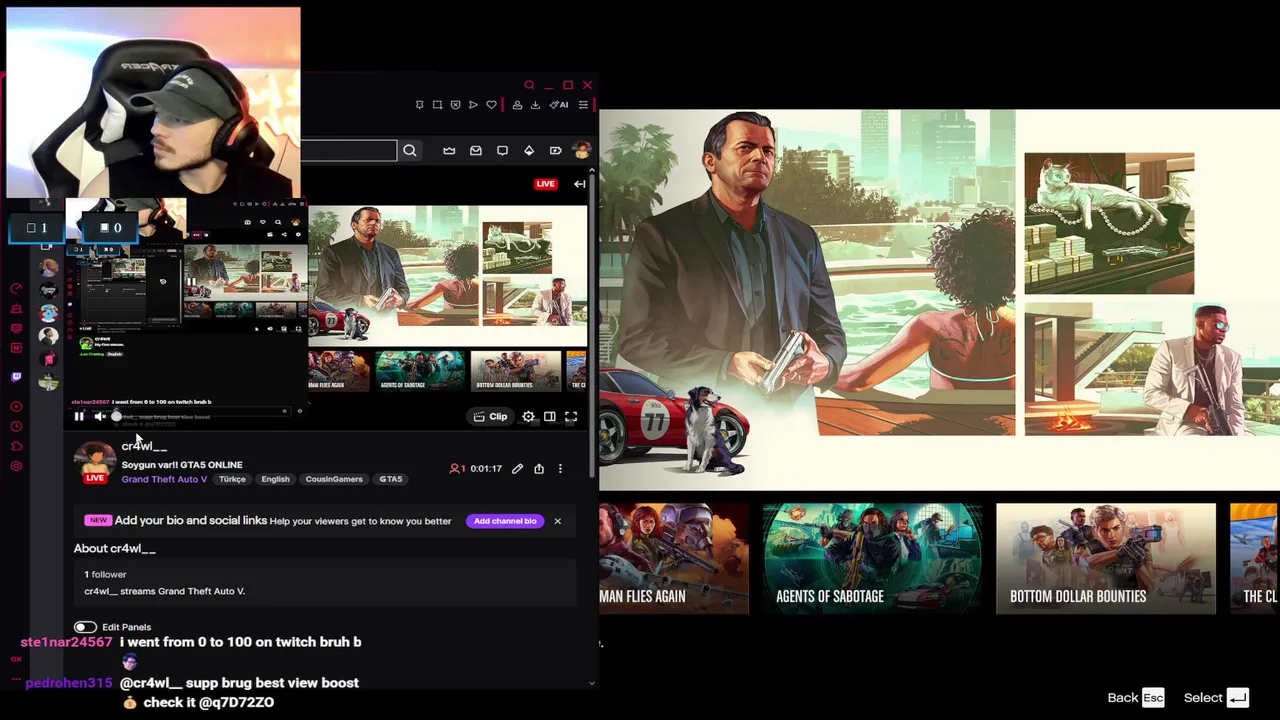The height and width of the screenshot is (720, 1280).
Task: Click the Twitch search input field
Action: pyautogui.click(x=349, y=150)
